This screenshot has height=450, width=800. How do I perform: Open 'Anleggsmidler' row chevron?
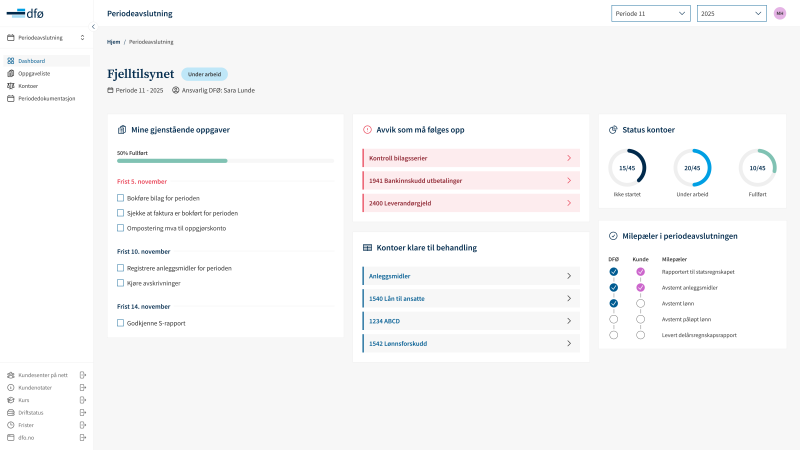(569, 276)
